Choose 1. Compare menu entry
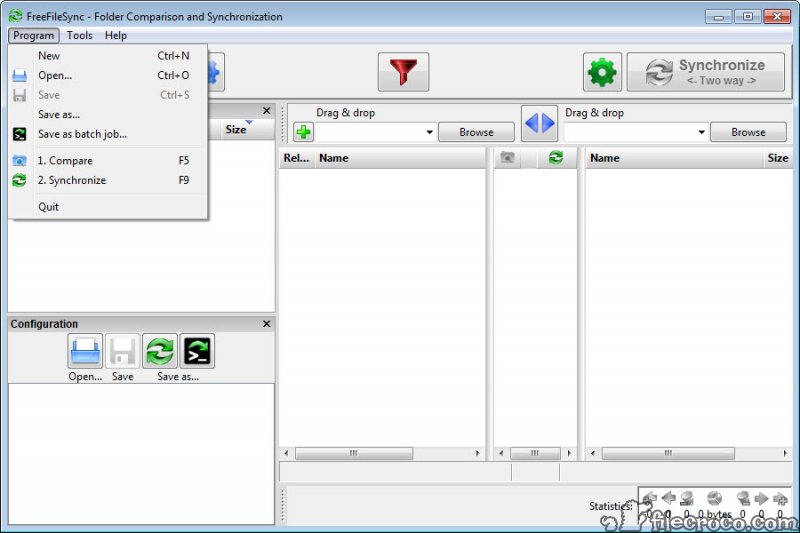 [108, 161]
